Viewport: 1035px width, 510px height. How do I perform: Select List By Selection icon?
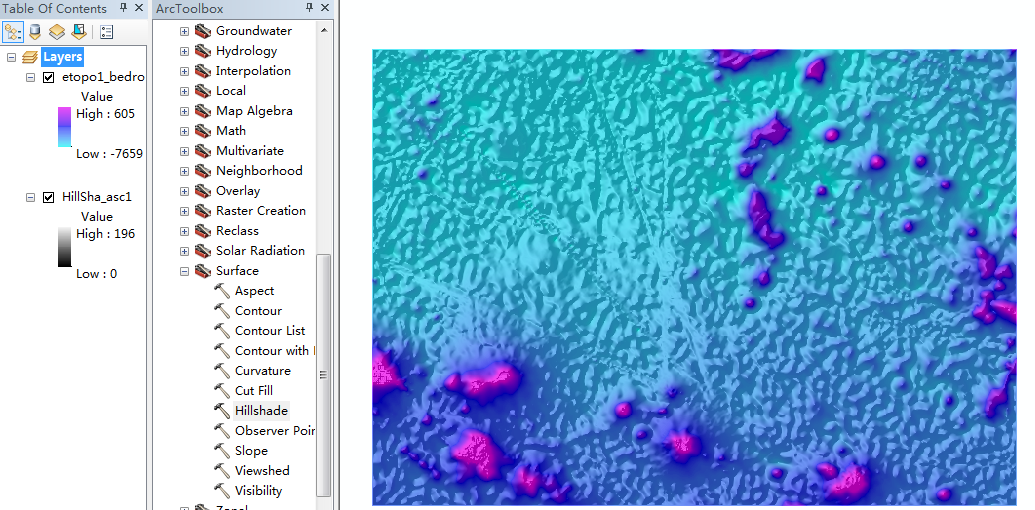[79, 31]
